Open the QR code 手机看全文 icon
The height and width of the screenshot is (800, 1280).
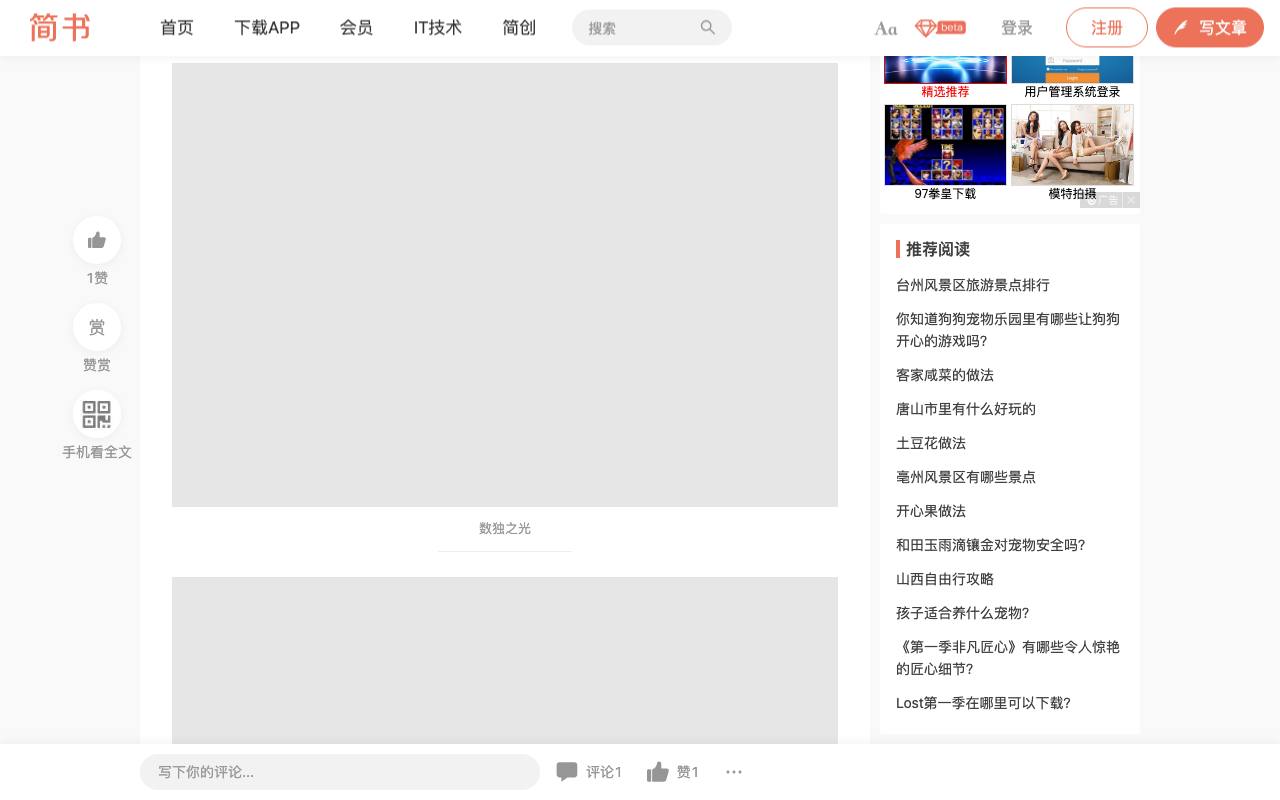coord(97,414)
